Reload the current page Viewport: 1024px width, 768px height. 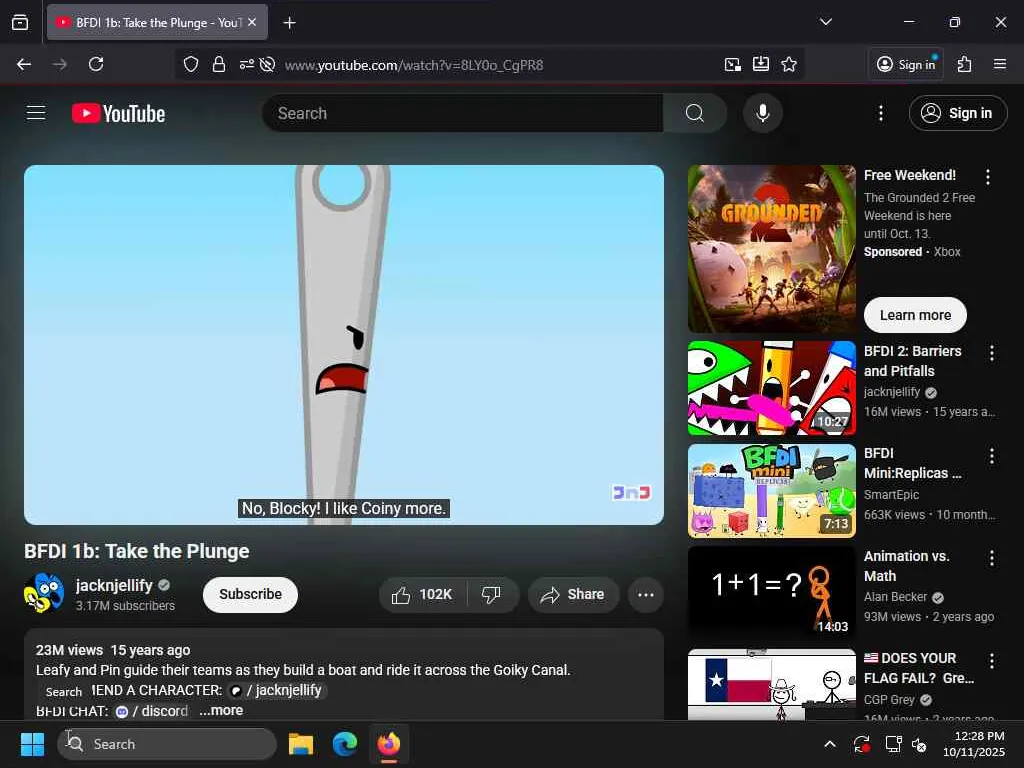tap(96, 64)
